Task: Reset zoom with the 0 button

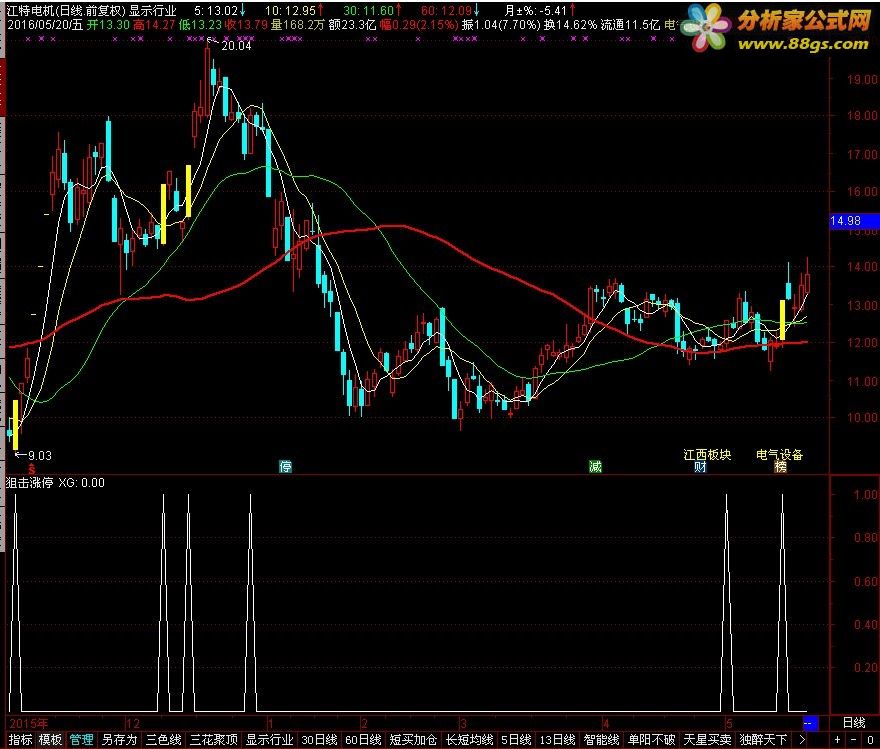Action: pos(870,739)
